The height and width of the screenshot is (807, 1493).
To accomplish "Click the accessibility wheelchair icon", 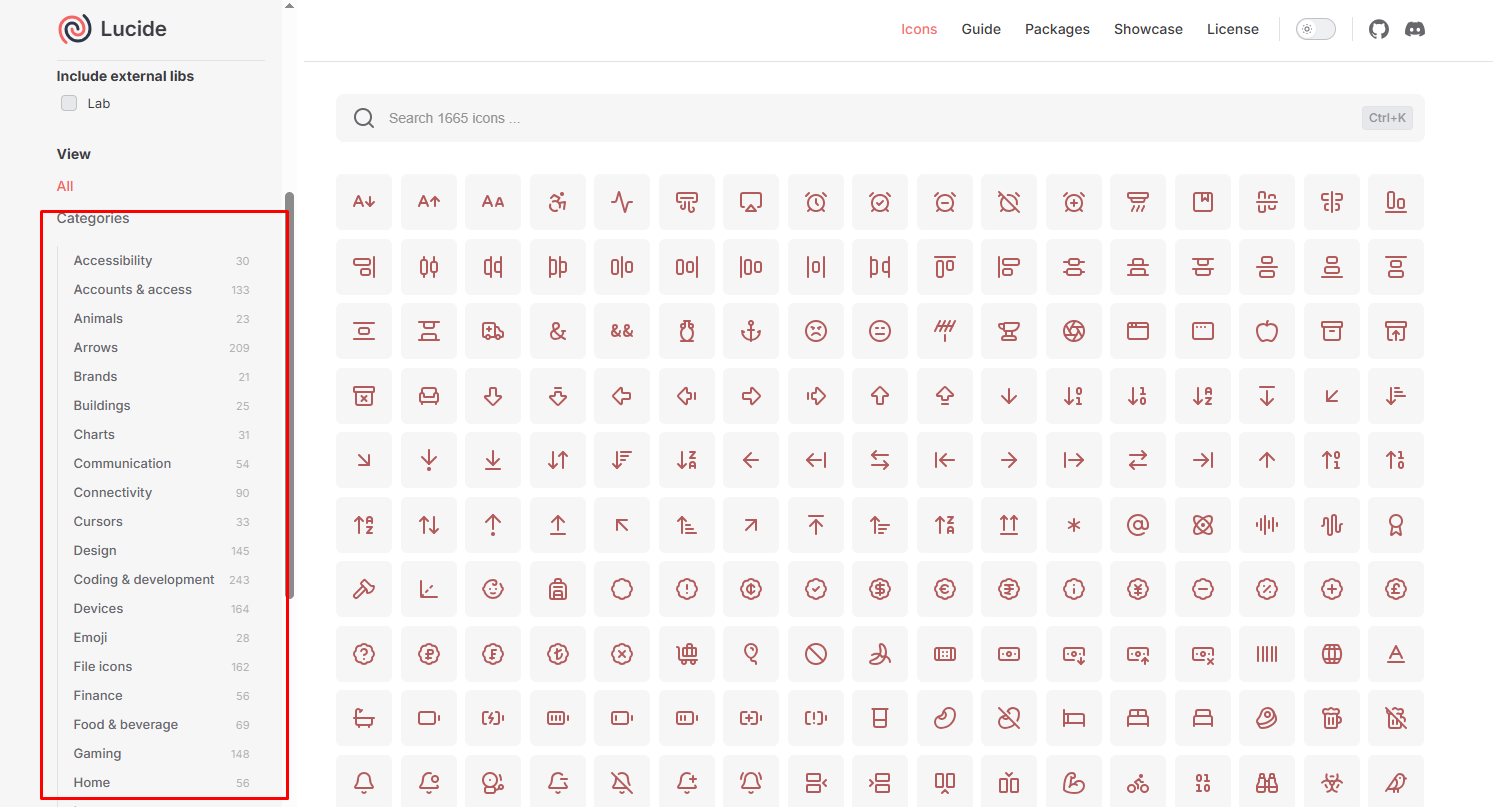I will point(558,202).
